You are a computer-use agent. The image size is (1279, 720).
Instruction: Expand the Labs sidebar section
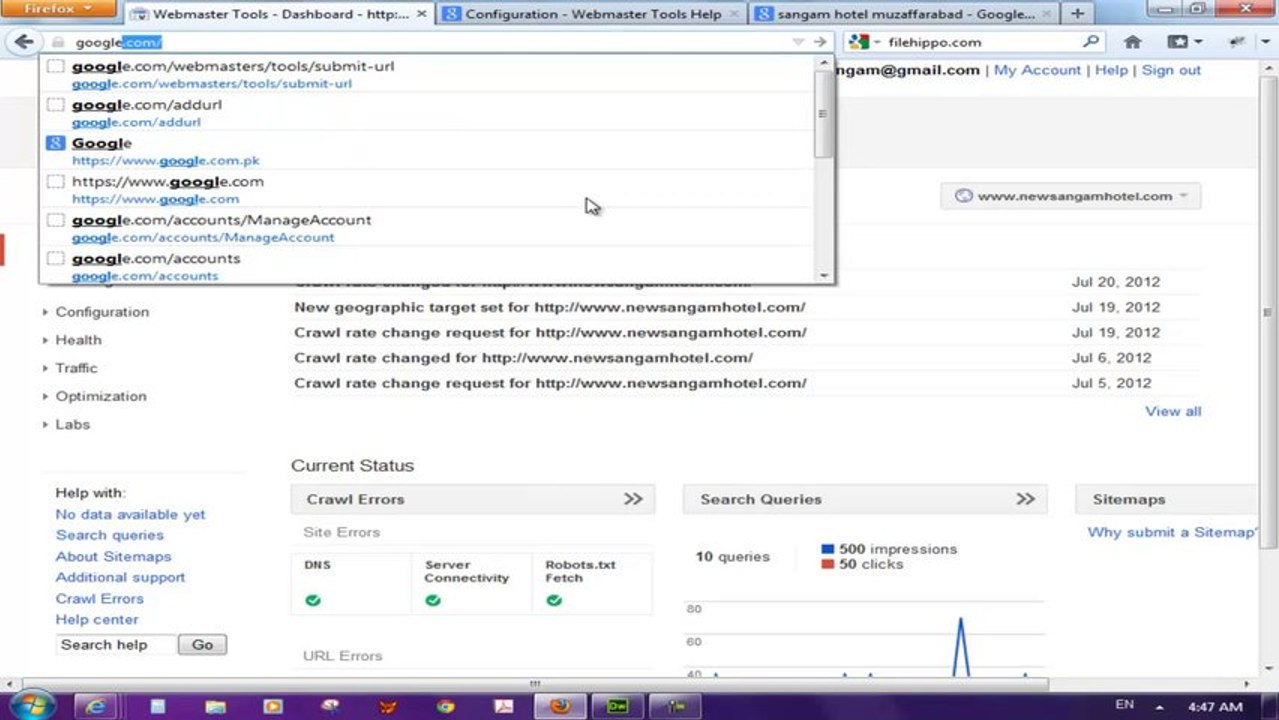72,424
